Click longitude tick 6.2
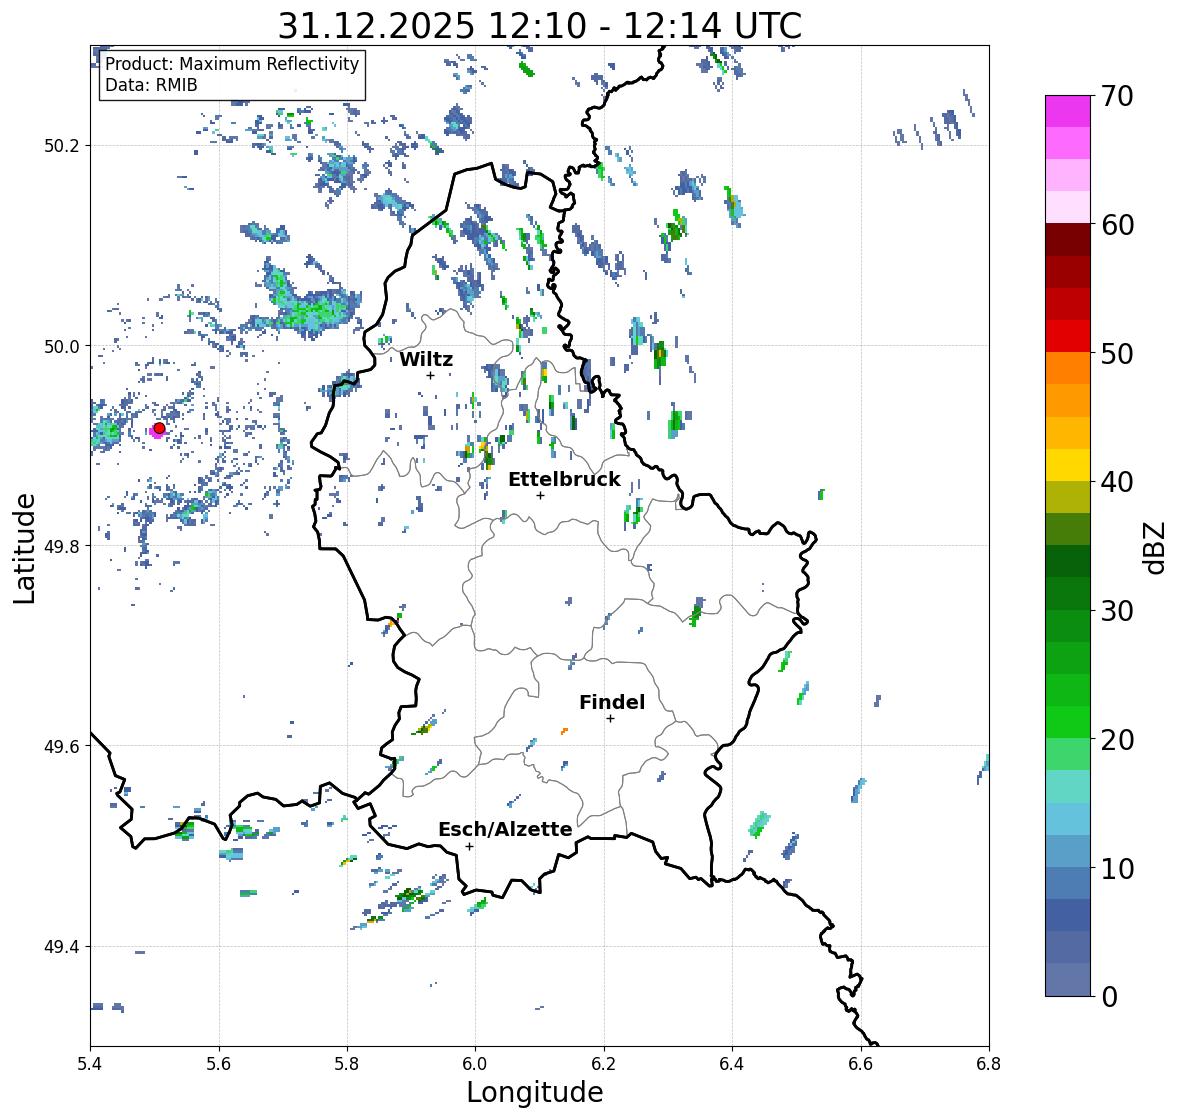This screenshot has width=1179, height=1117. click(x=604, y=1063)
